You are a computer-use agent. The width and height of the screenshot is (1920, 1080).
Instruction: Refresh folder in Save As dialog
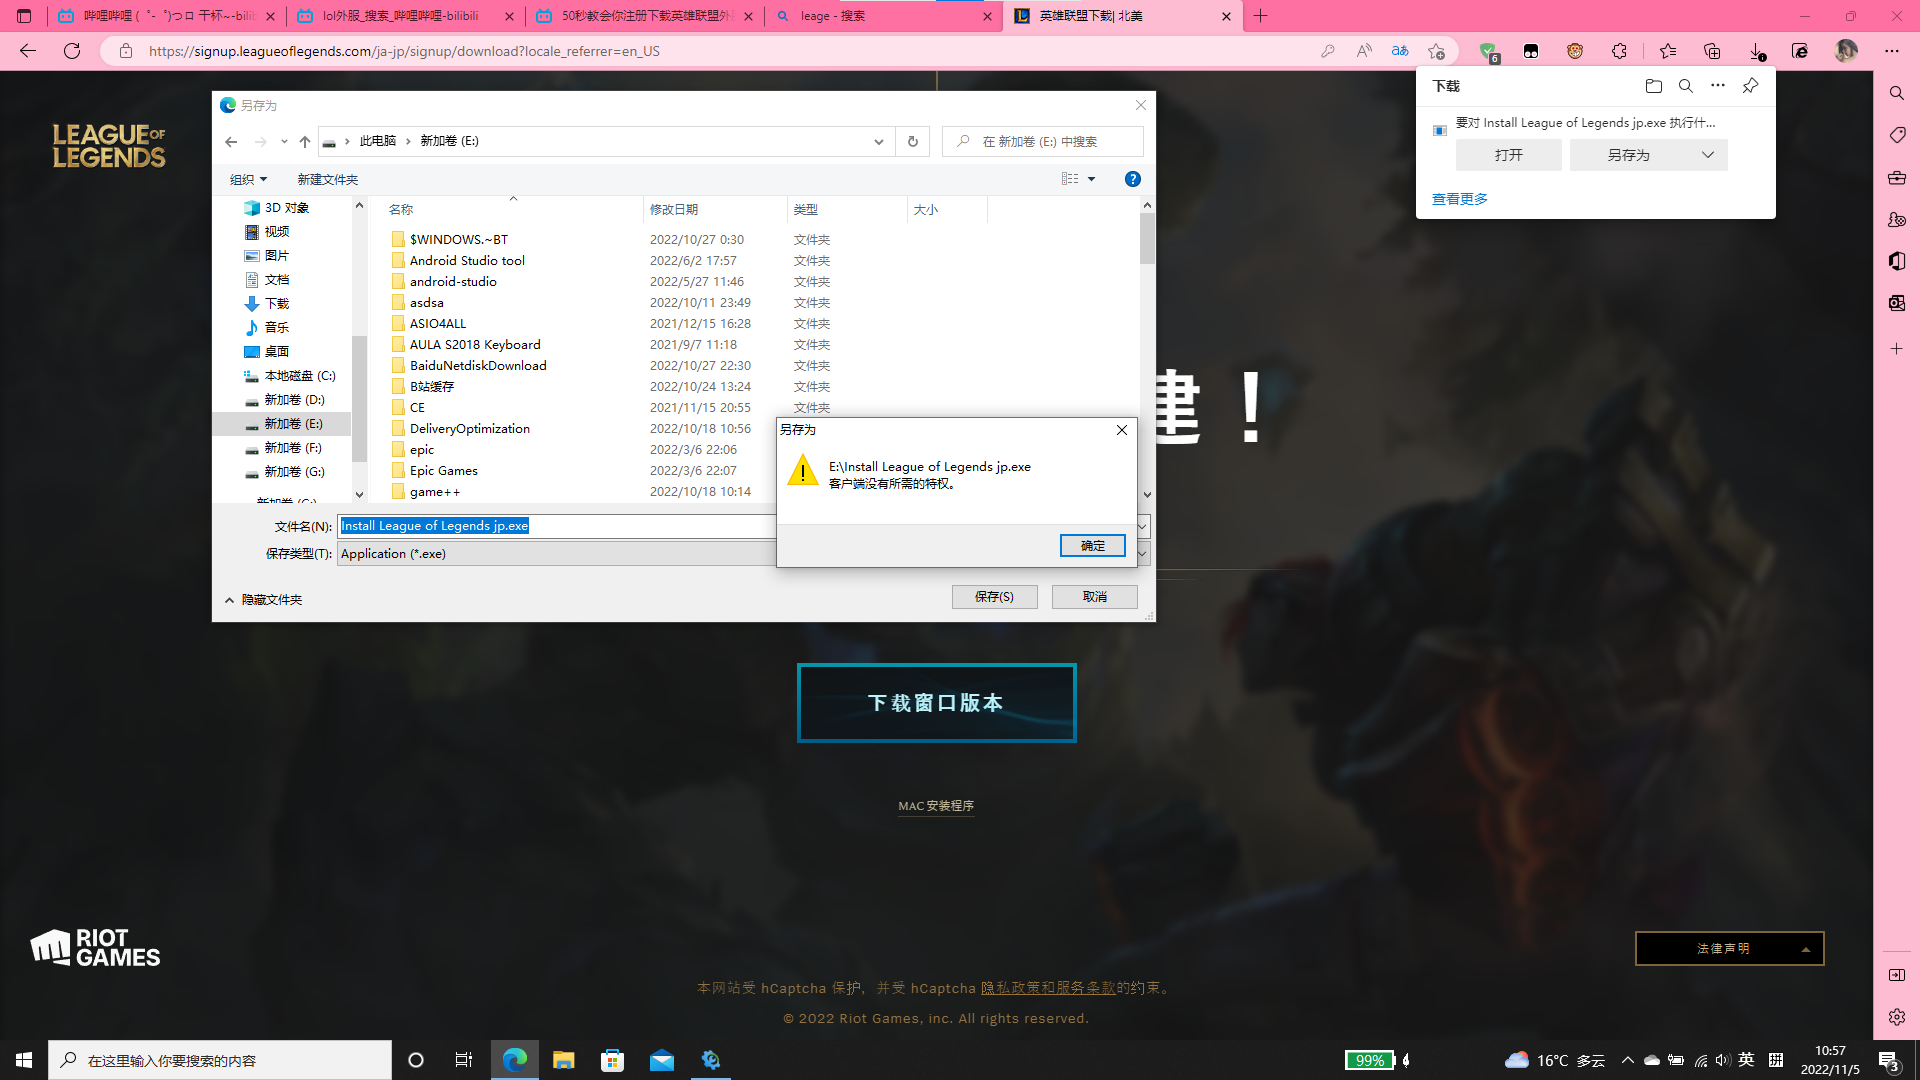[x=912, y=141]
